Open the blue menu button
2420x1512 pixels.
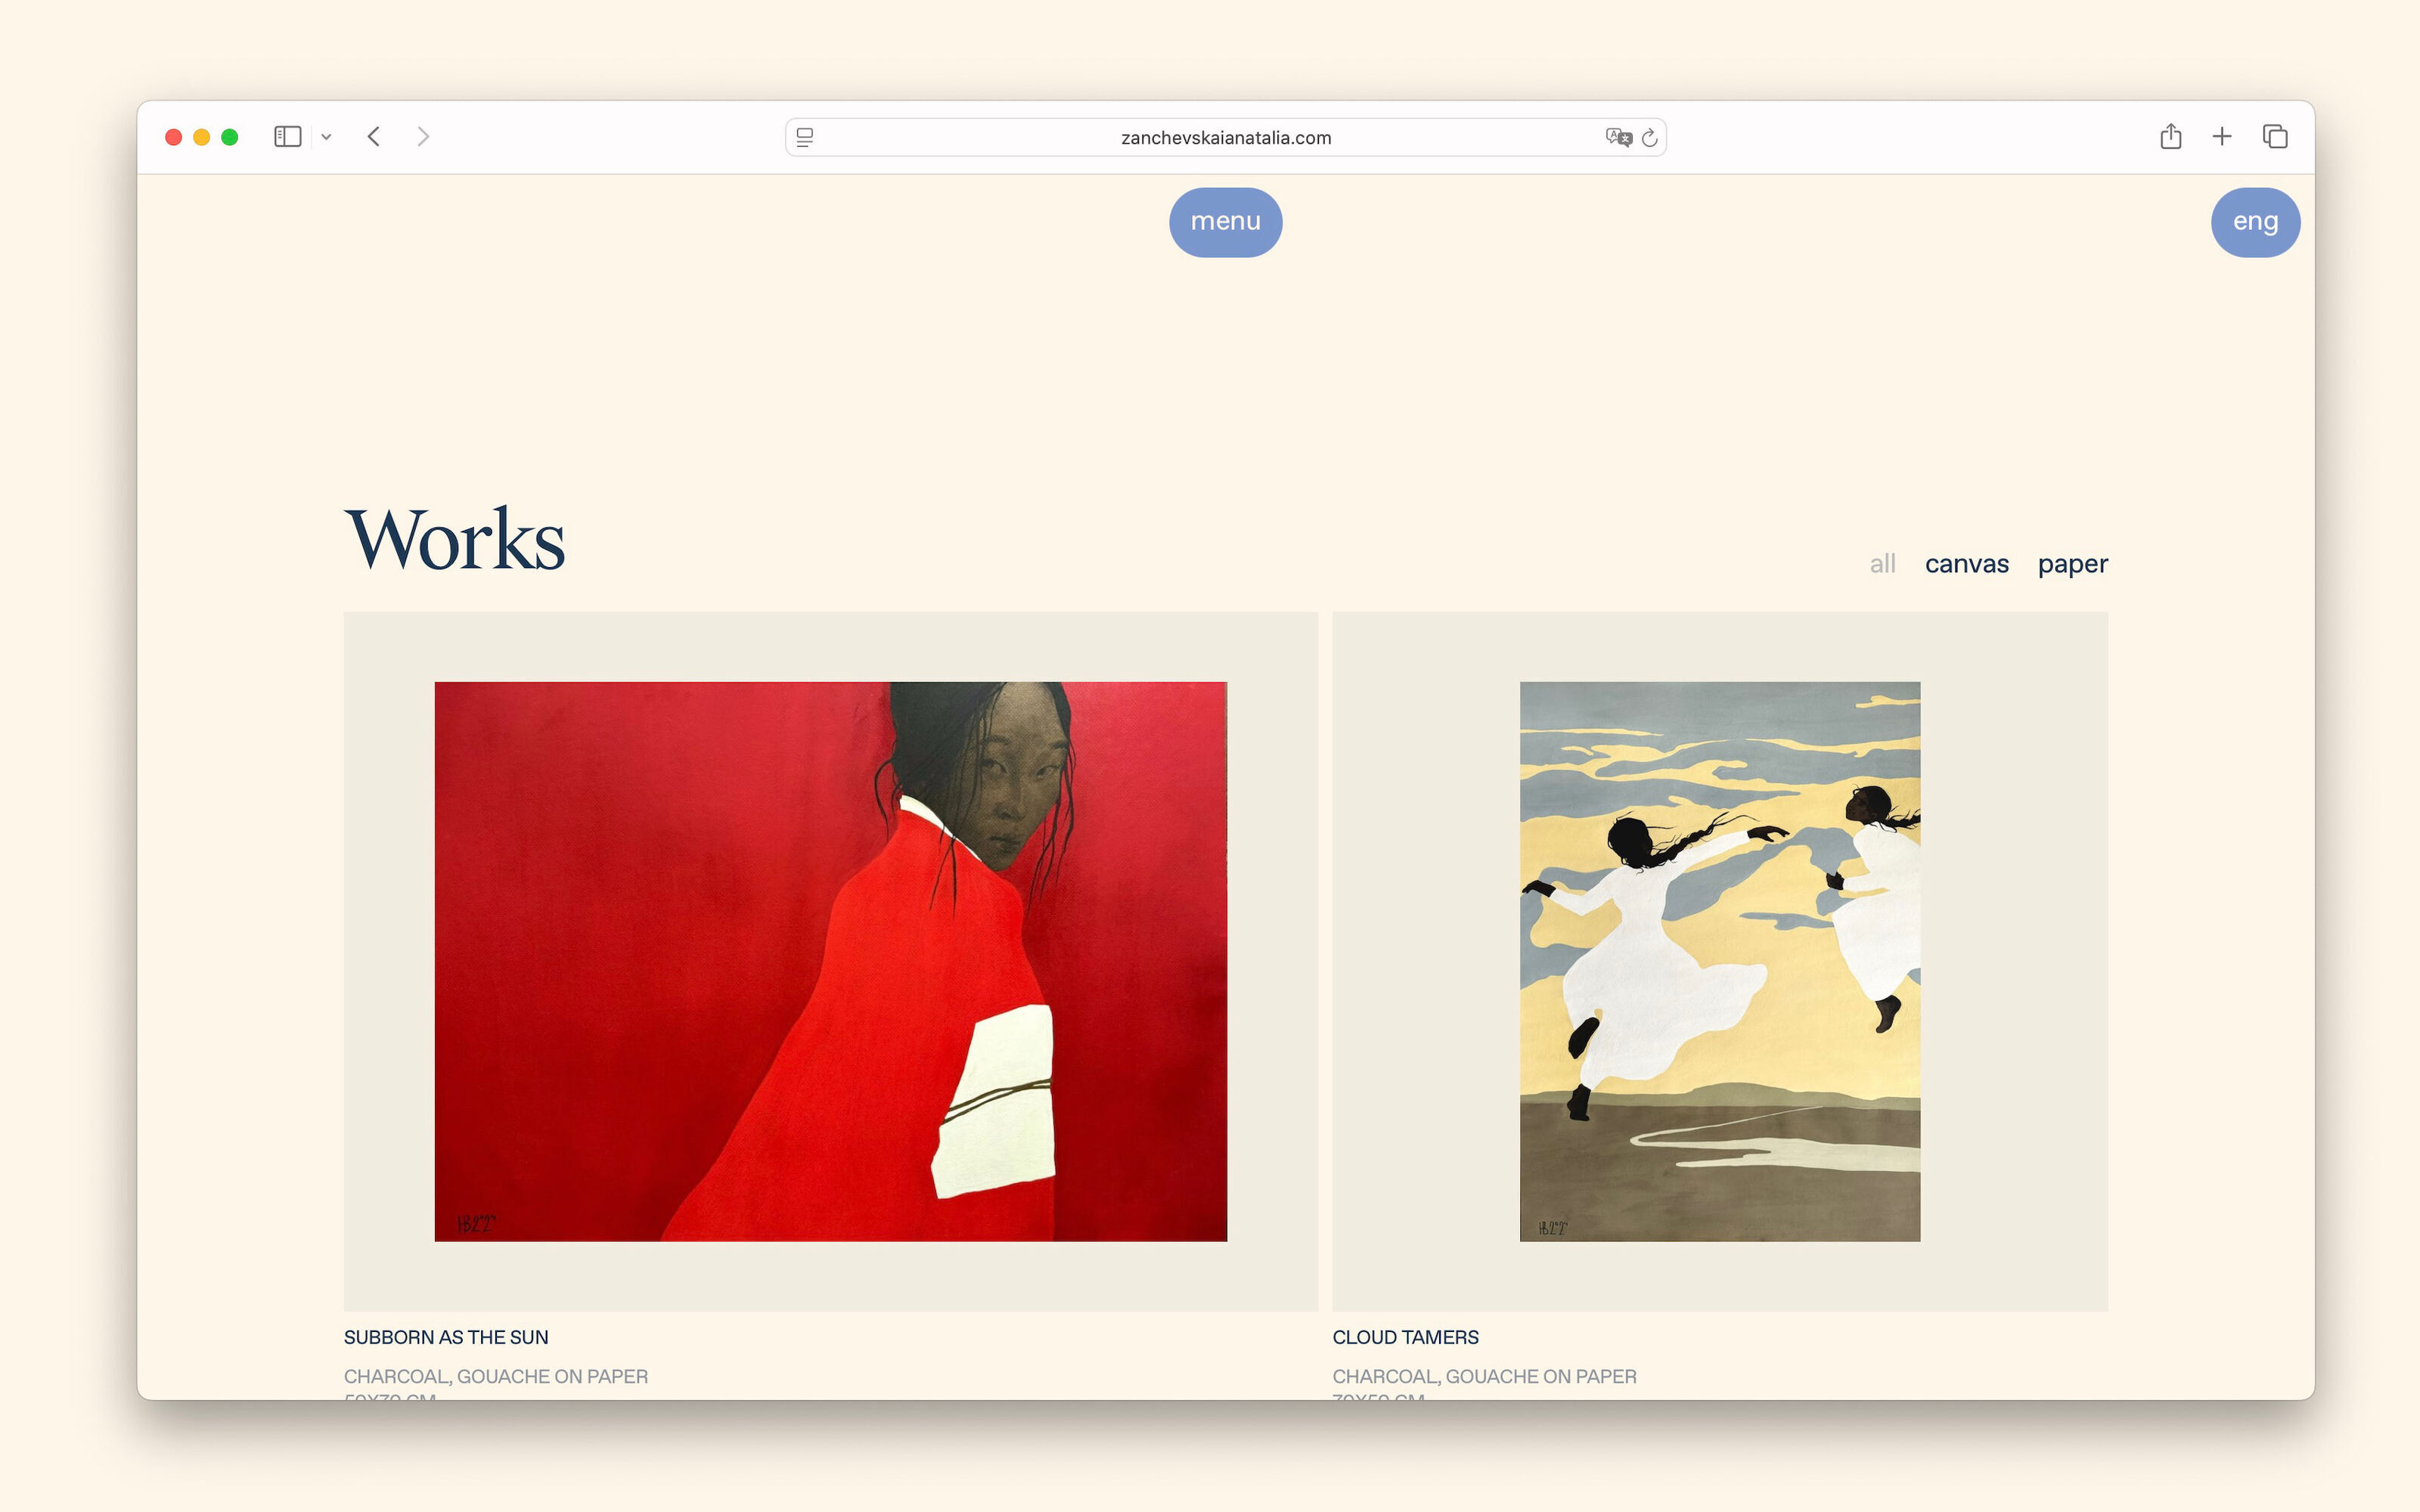pyautogui.click(x=1225, y=222)
